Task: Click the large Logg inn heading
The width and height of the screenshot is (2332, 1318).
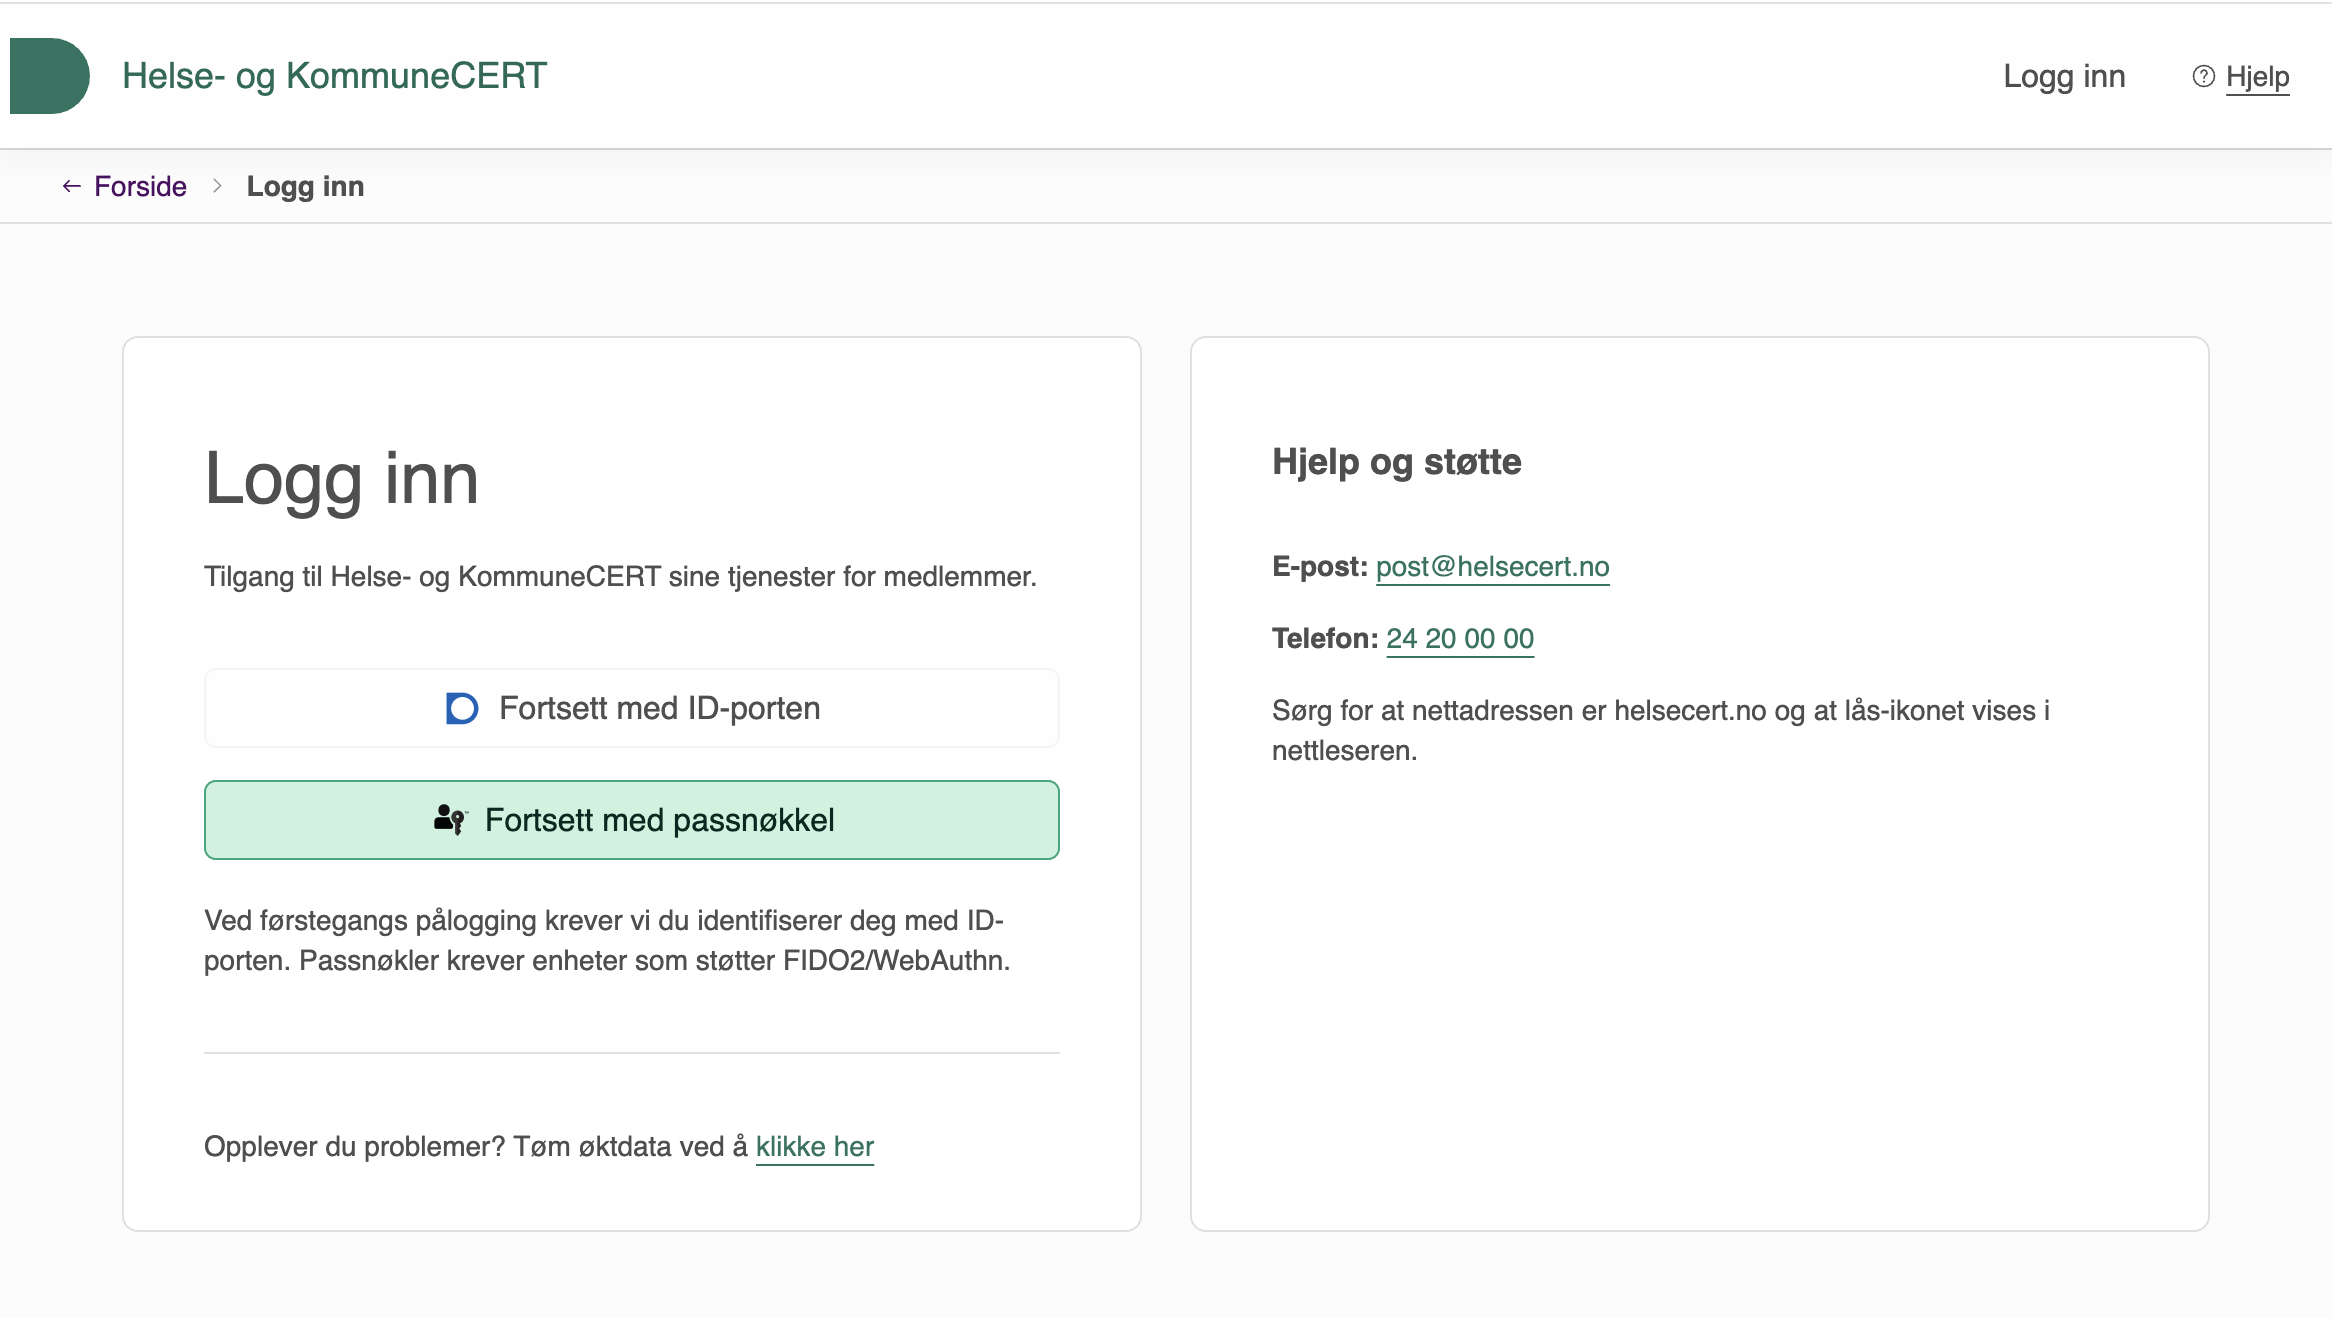Action: (x=342, y=478)
